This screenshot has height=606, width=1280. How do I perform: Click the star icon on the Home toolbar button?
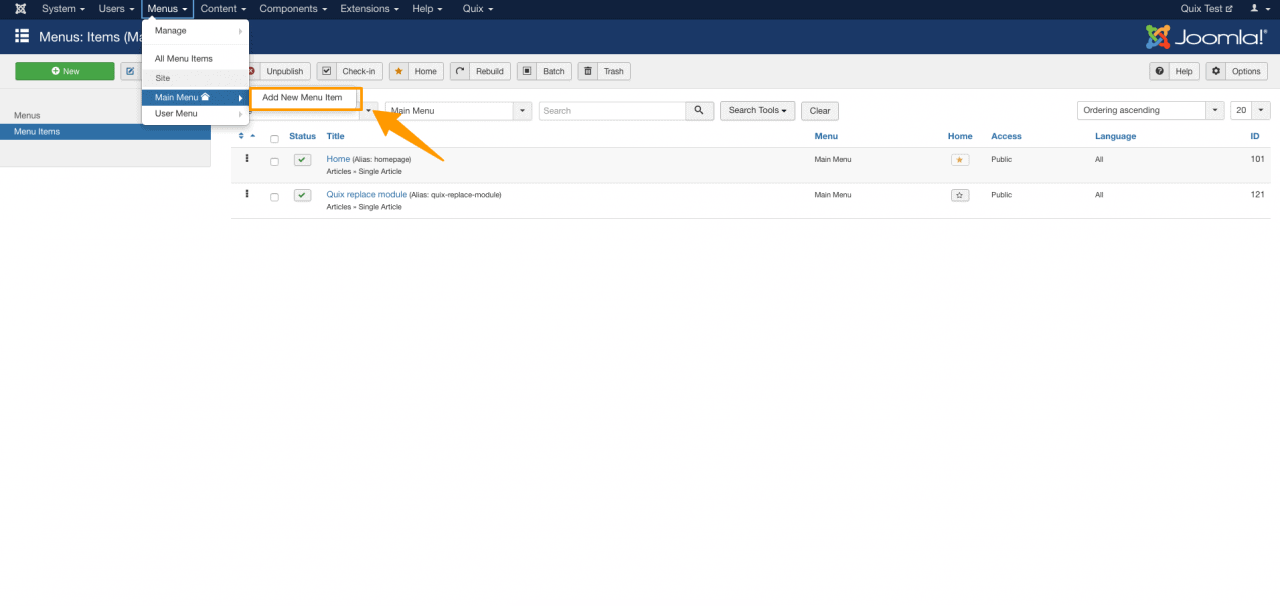click(x=399, y=71)
